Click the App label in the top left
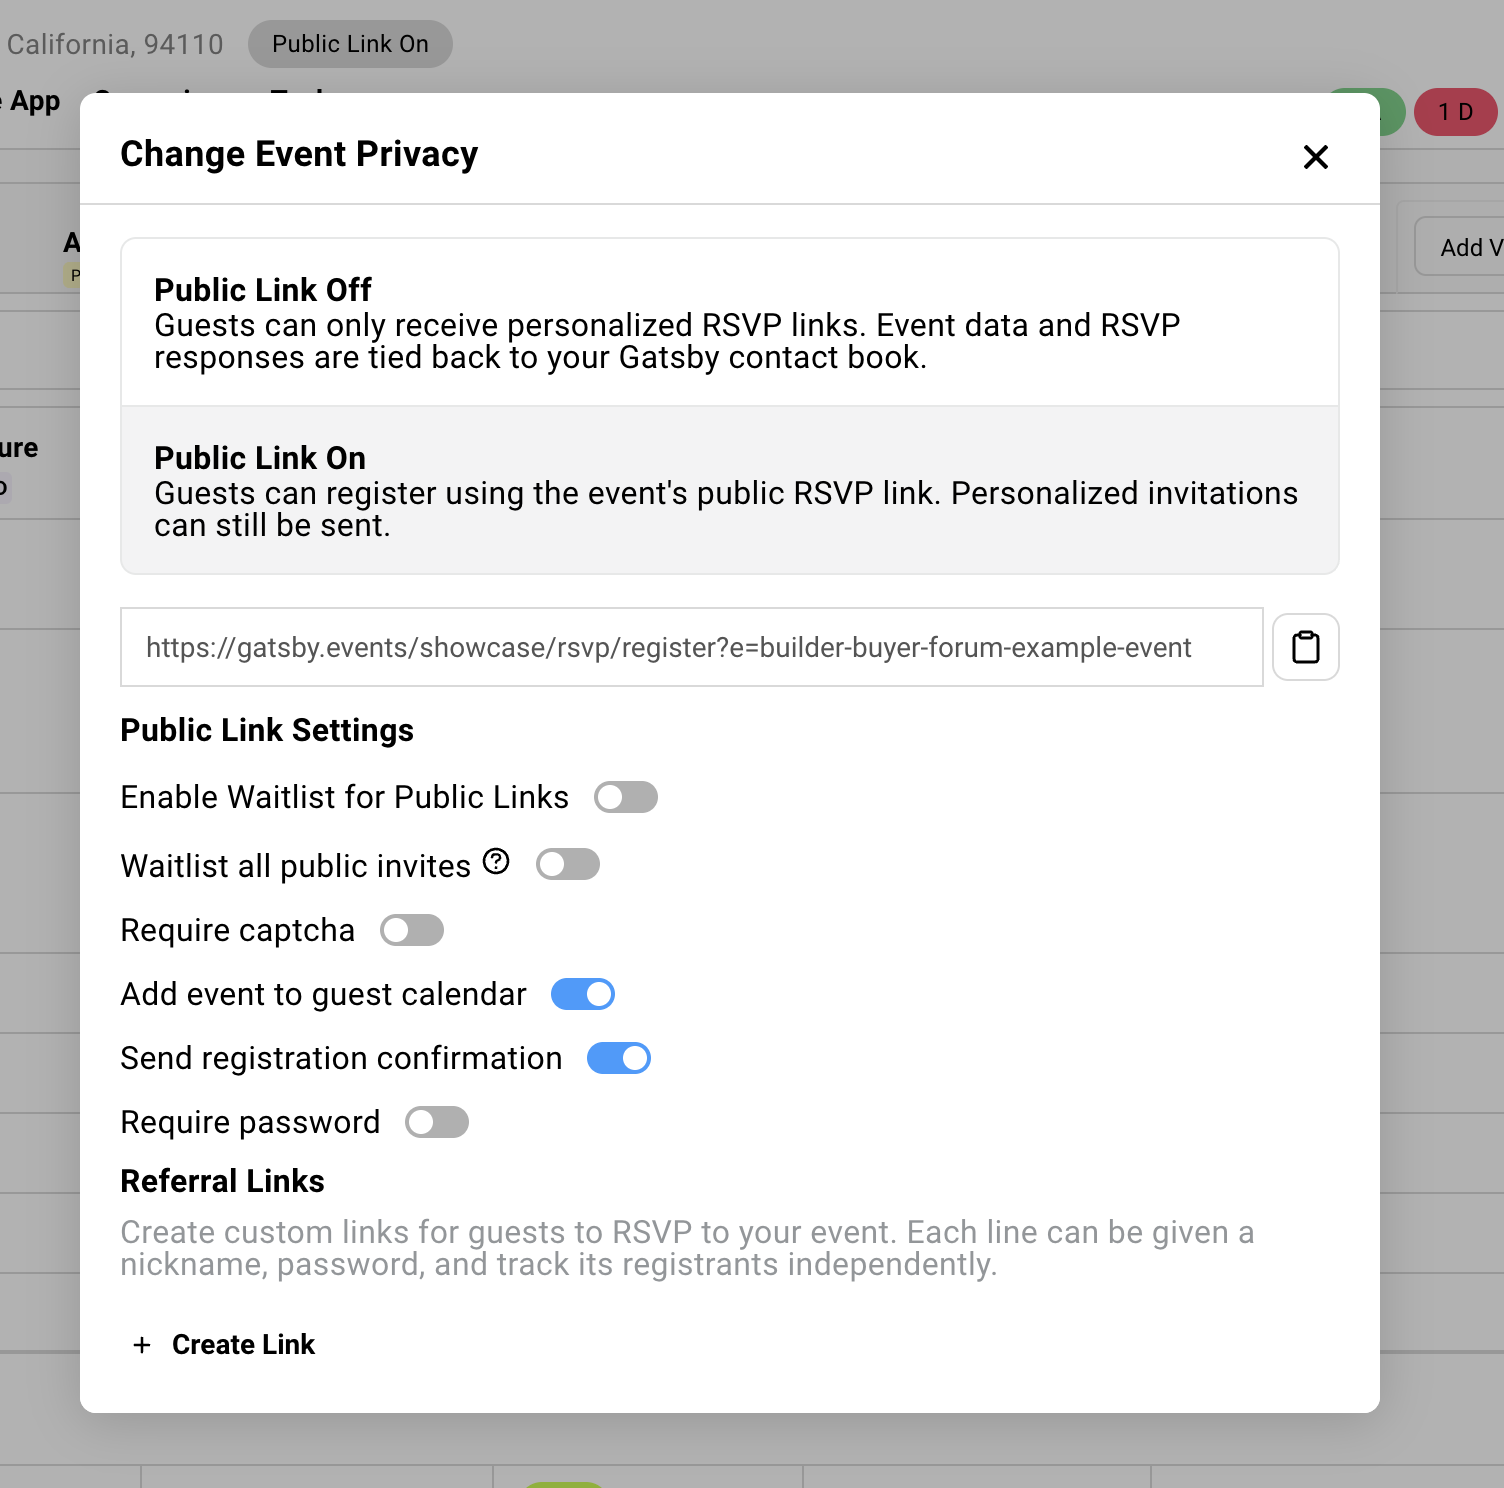Image resolution: width=1504 pixels, height=1488 pixels. coord(32,100)
